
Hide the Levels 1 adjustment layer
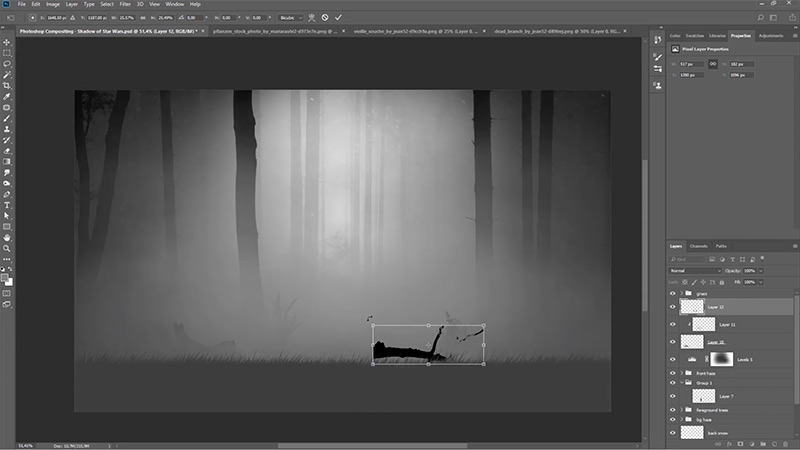point(672,359)
